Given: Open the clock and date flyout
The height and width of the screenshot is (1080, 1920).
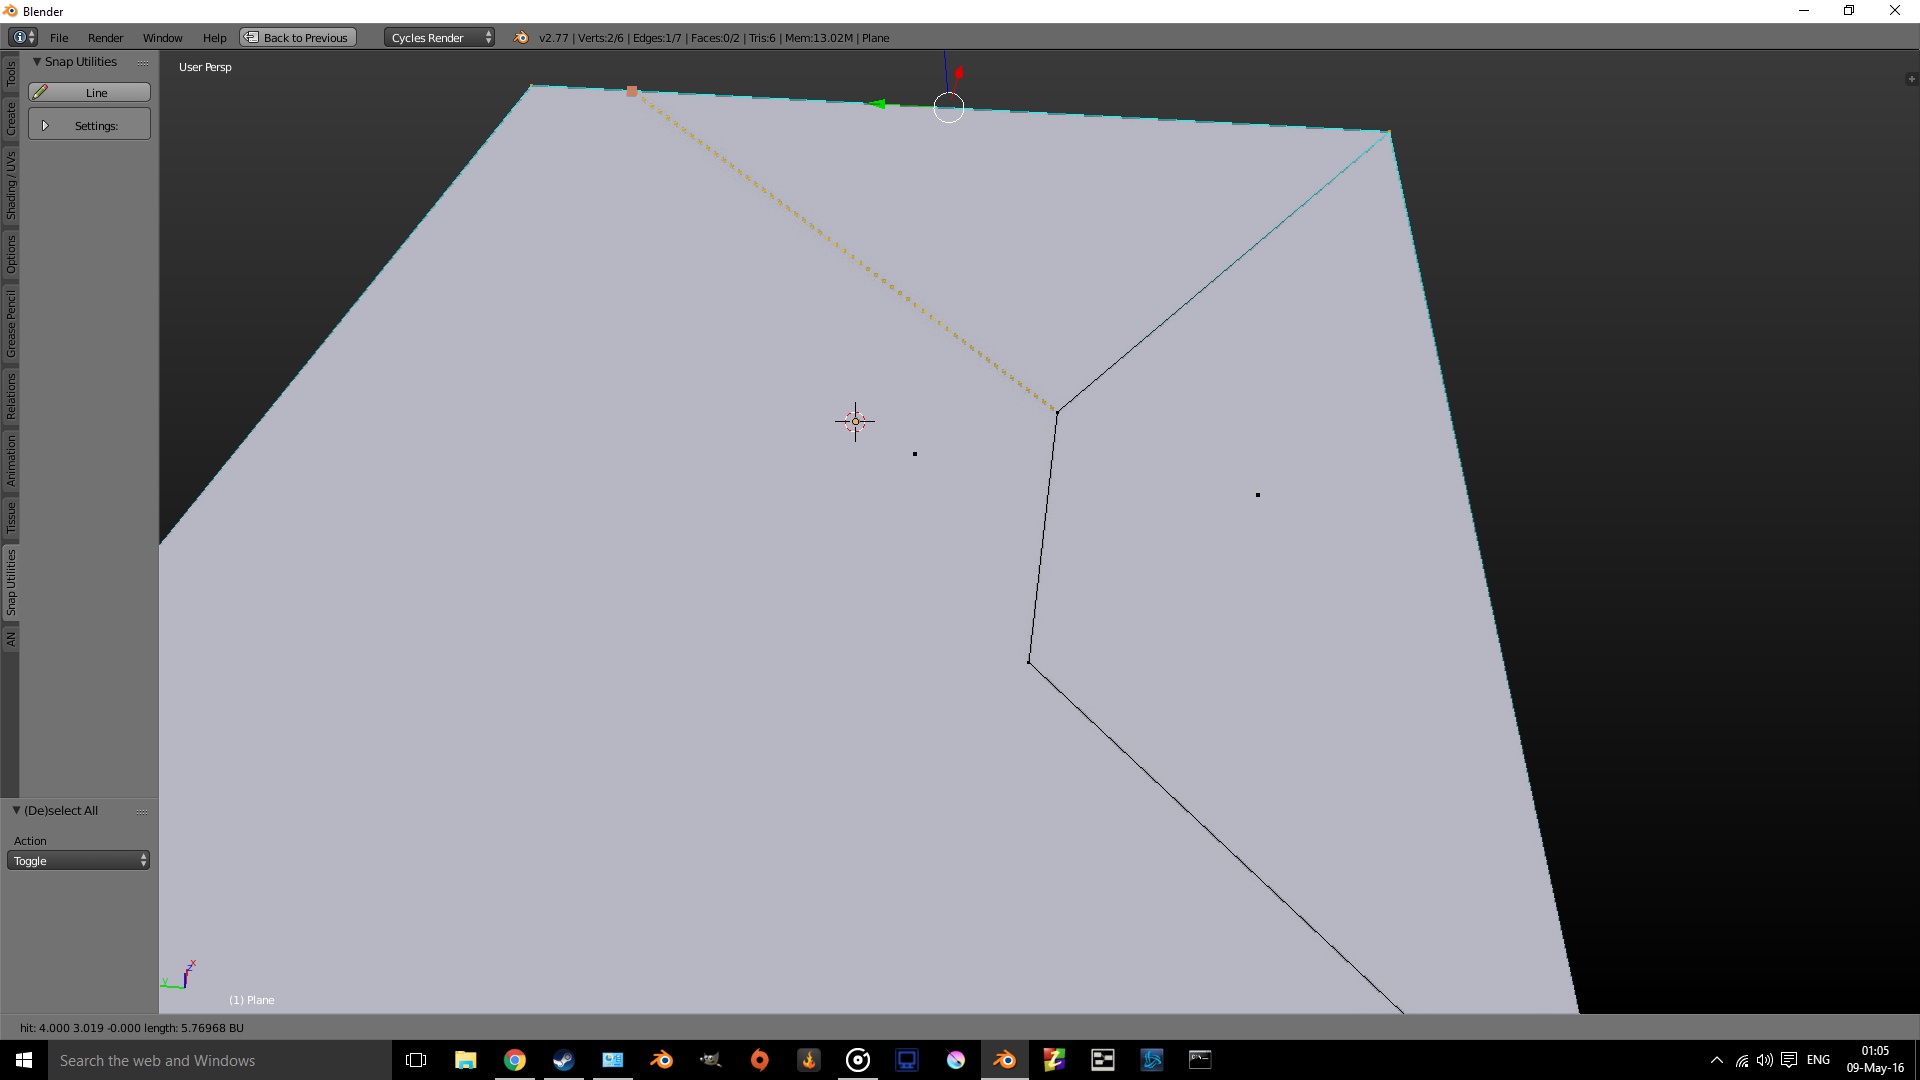Looking at the screenshot, I should (1875, 1060).
